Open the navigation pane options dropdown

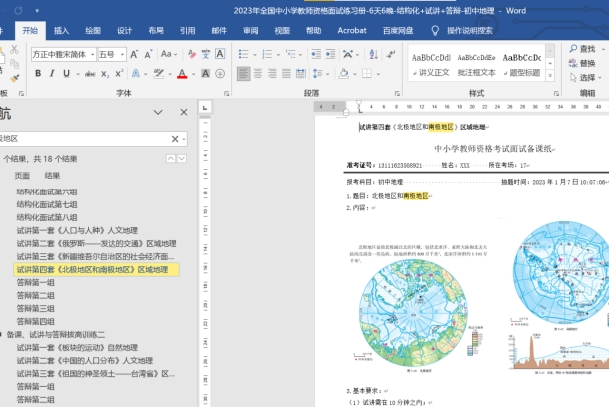pos(158,113)
